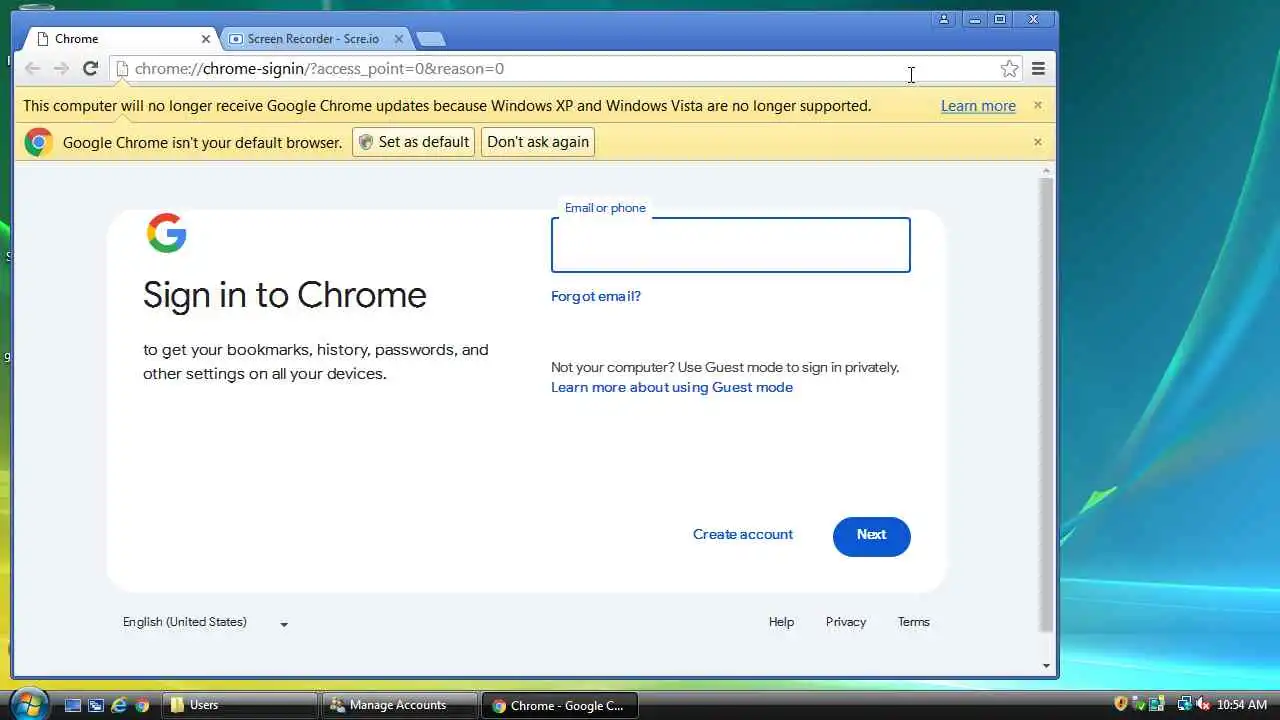
Task: Open the Chrome hamburger menu
Action: pos(1038,68)
